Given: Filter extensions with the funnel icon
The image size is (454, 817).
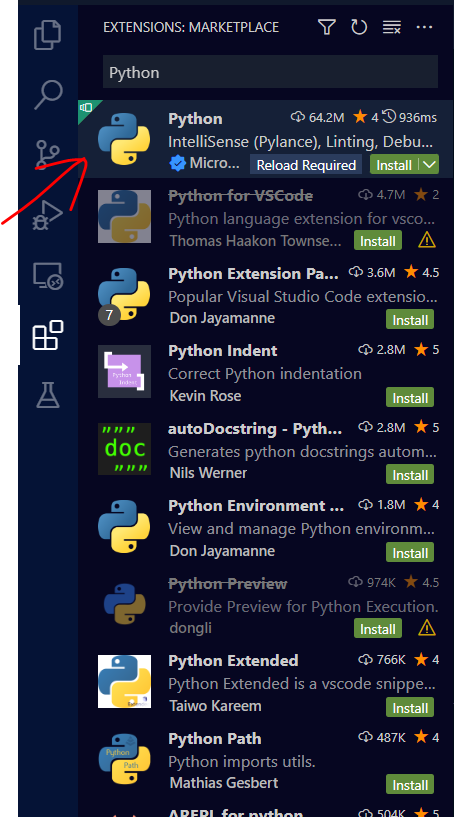Looking at the screenshot, I should (326, 27).
